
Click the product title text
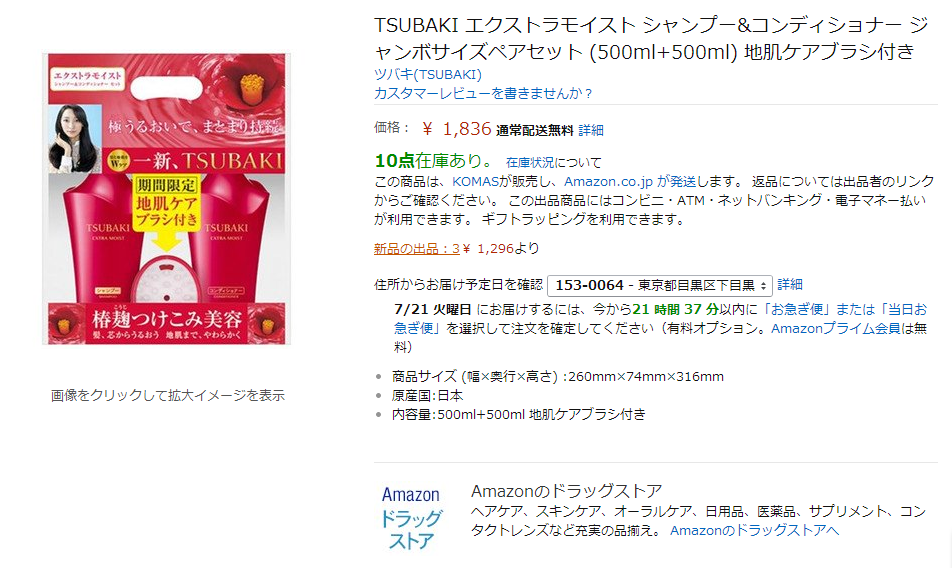[651, 38]
